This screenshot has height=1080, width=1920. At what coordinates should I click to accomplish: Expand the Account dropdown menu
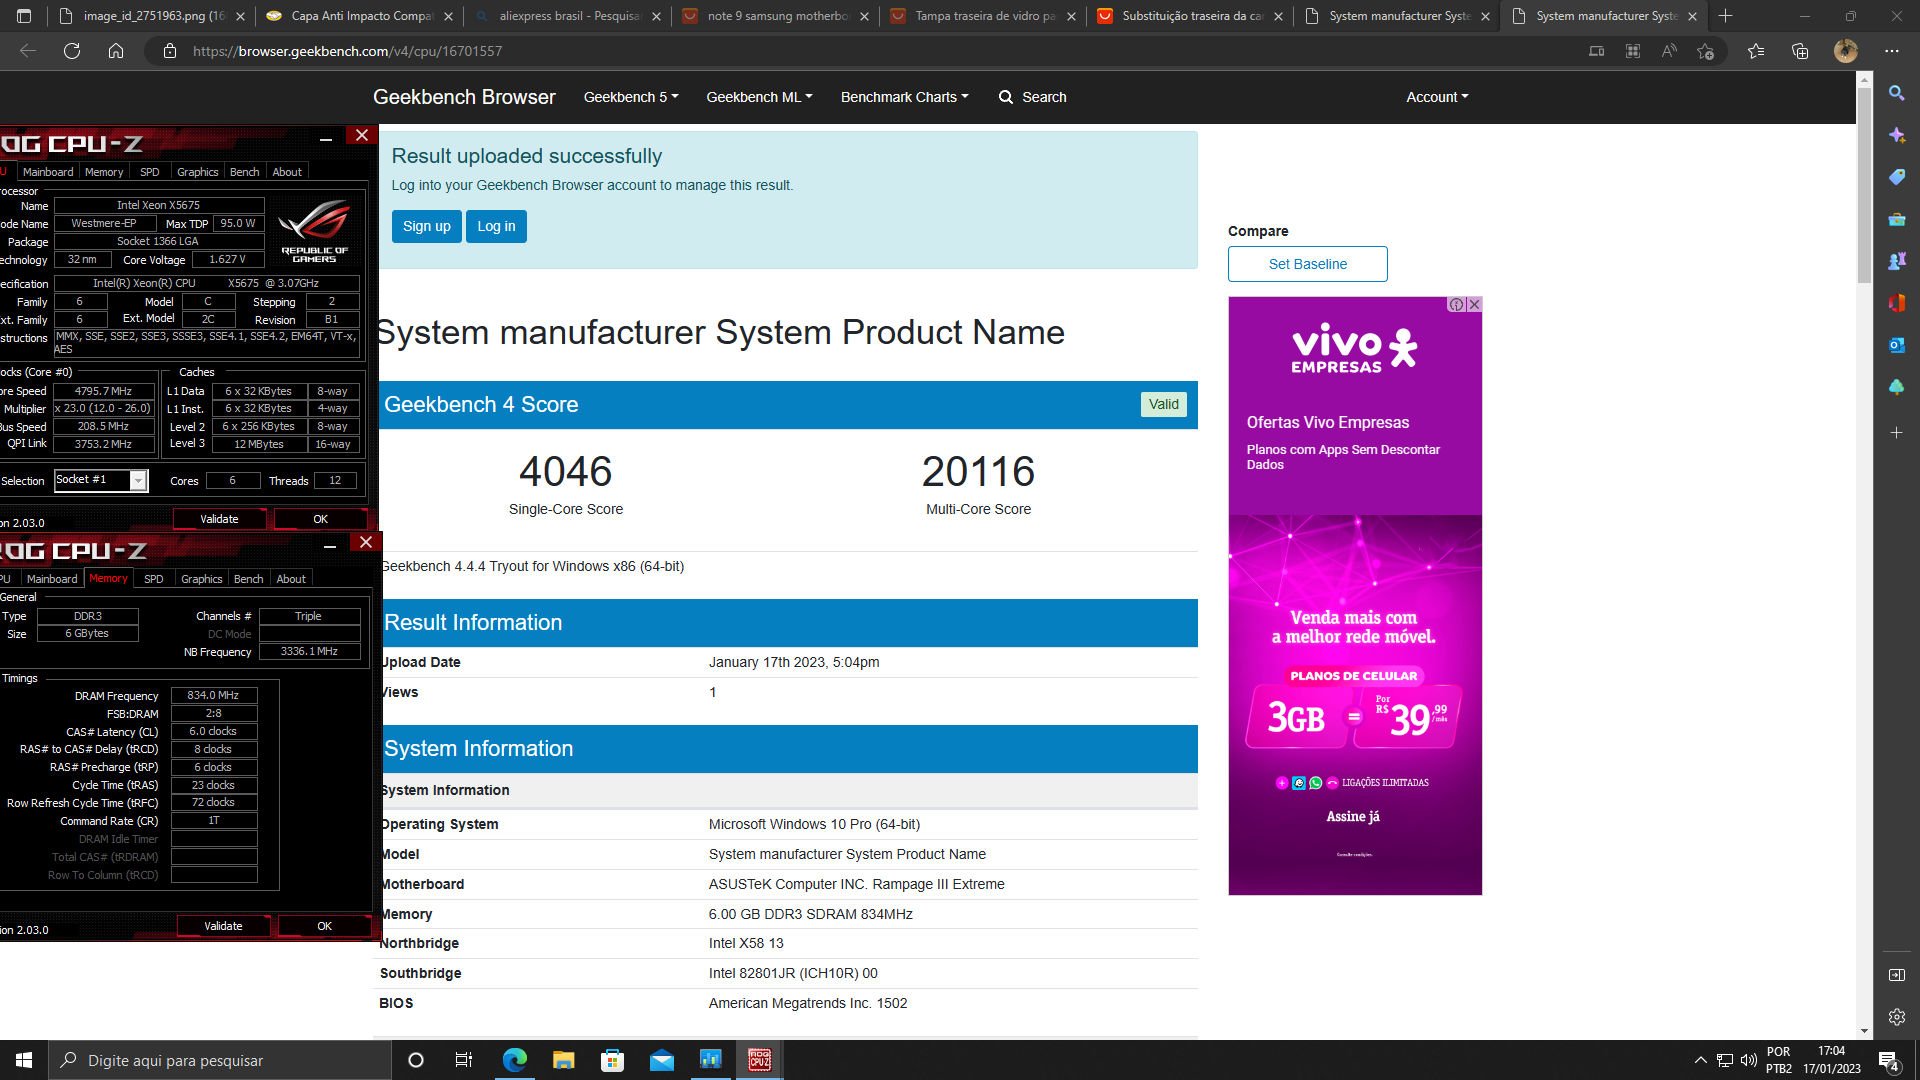point(1437,97)
